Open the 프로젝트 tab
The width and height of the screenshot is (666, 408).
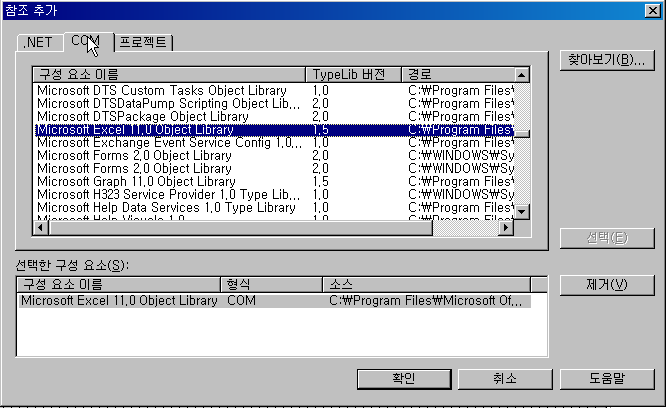(143, 42)
